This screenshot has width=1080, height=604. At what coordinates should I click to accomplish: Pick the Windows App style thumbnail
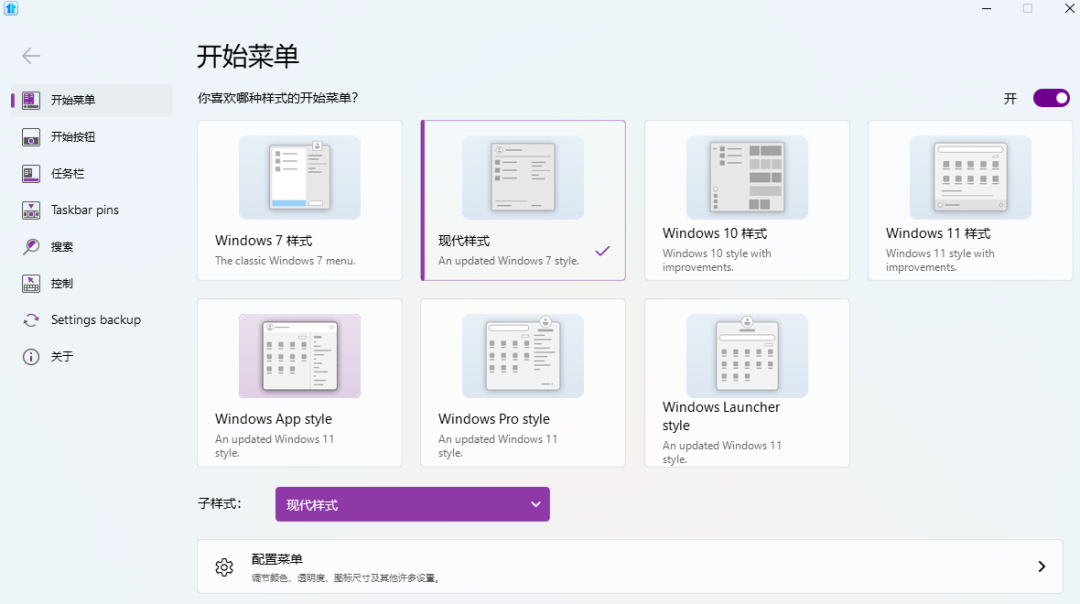tap(300, 356)
